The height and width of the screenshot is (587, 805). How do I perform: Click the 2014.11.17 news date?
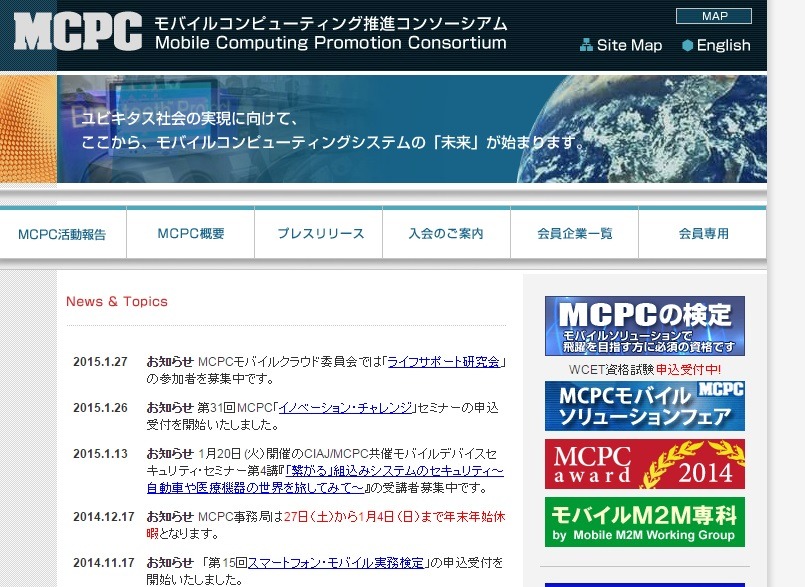104,563
